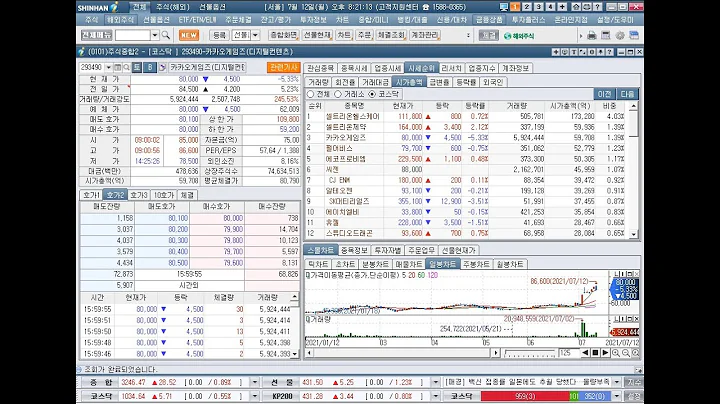Add a virtual screen with plus icon
Image resolution: width=720 pixels, height=404 pixels.
(x=562, y=7)
